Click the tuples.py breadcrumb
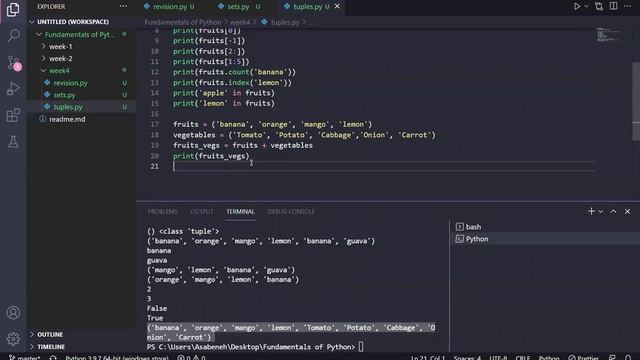This screenshot has height=360, width=640. click(x=285, y=22)
